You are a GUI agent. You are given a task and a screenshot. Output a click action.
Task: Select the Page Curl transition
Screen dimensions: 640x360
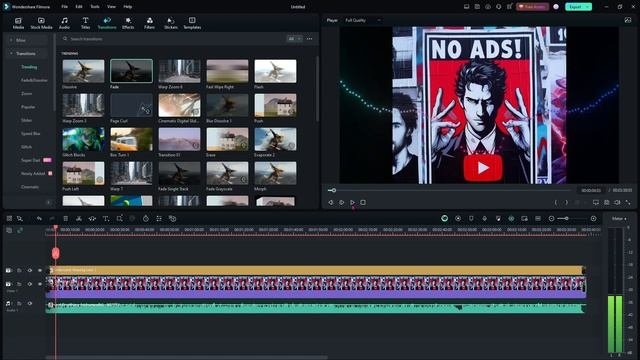(131, 105)
